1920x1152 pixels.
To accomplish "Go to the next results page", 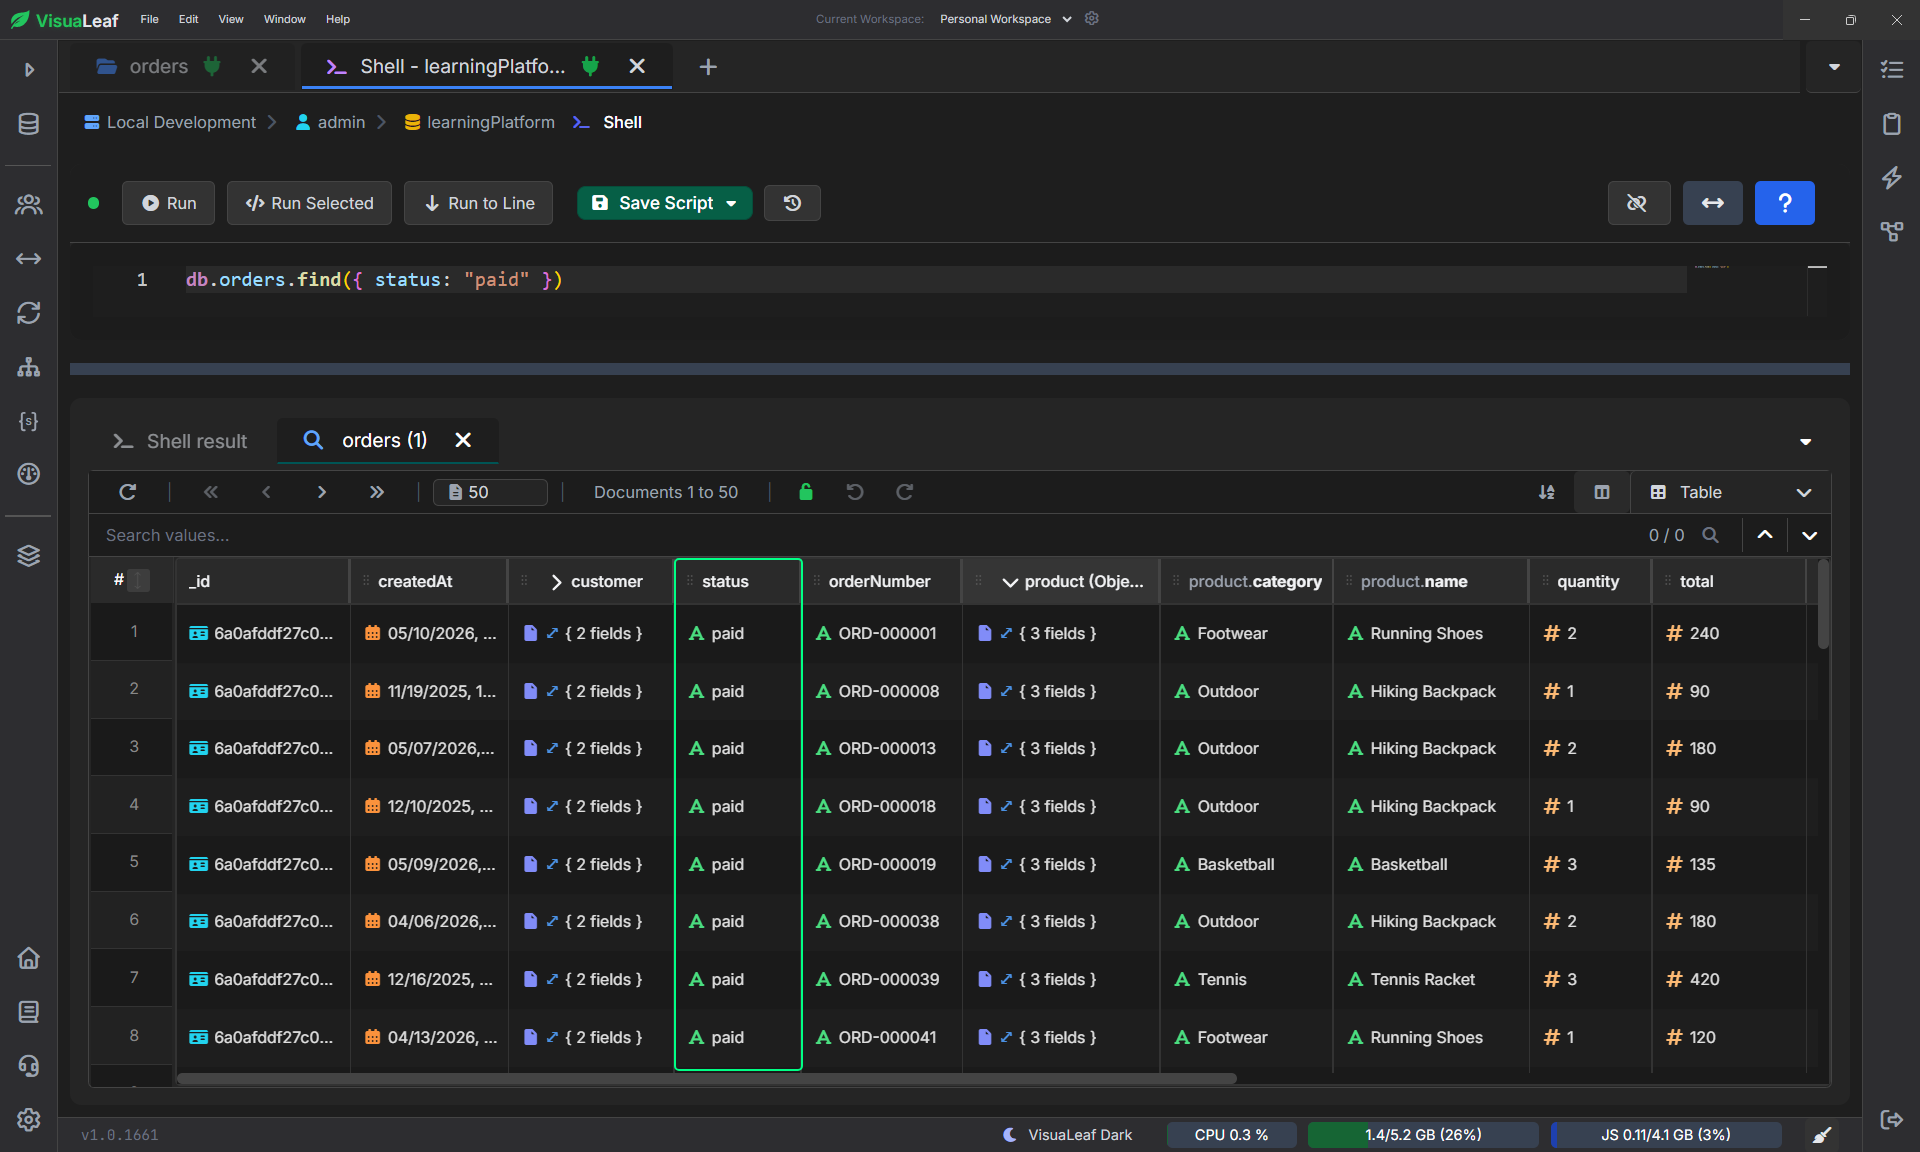I will 321,492.
